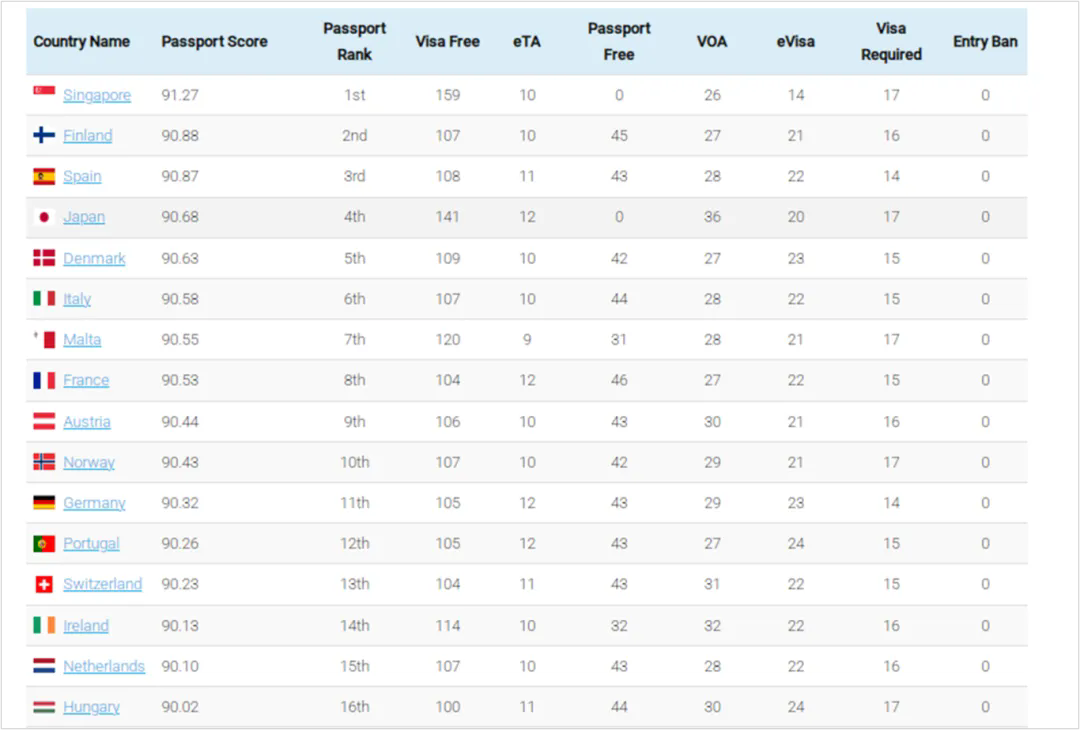Open the Malta country link

point(82,340)
